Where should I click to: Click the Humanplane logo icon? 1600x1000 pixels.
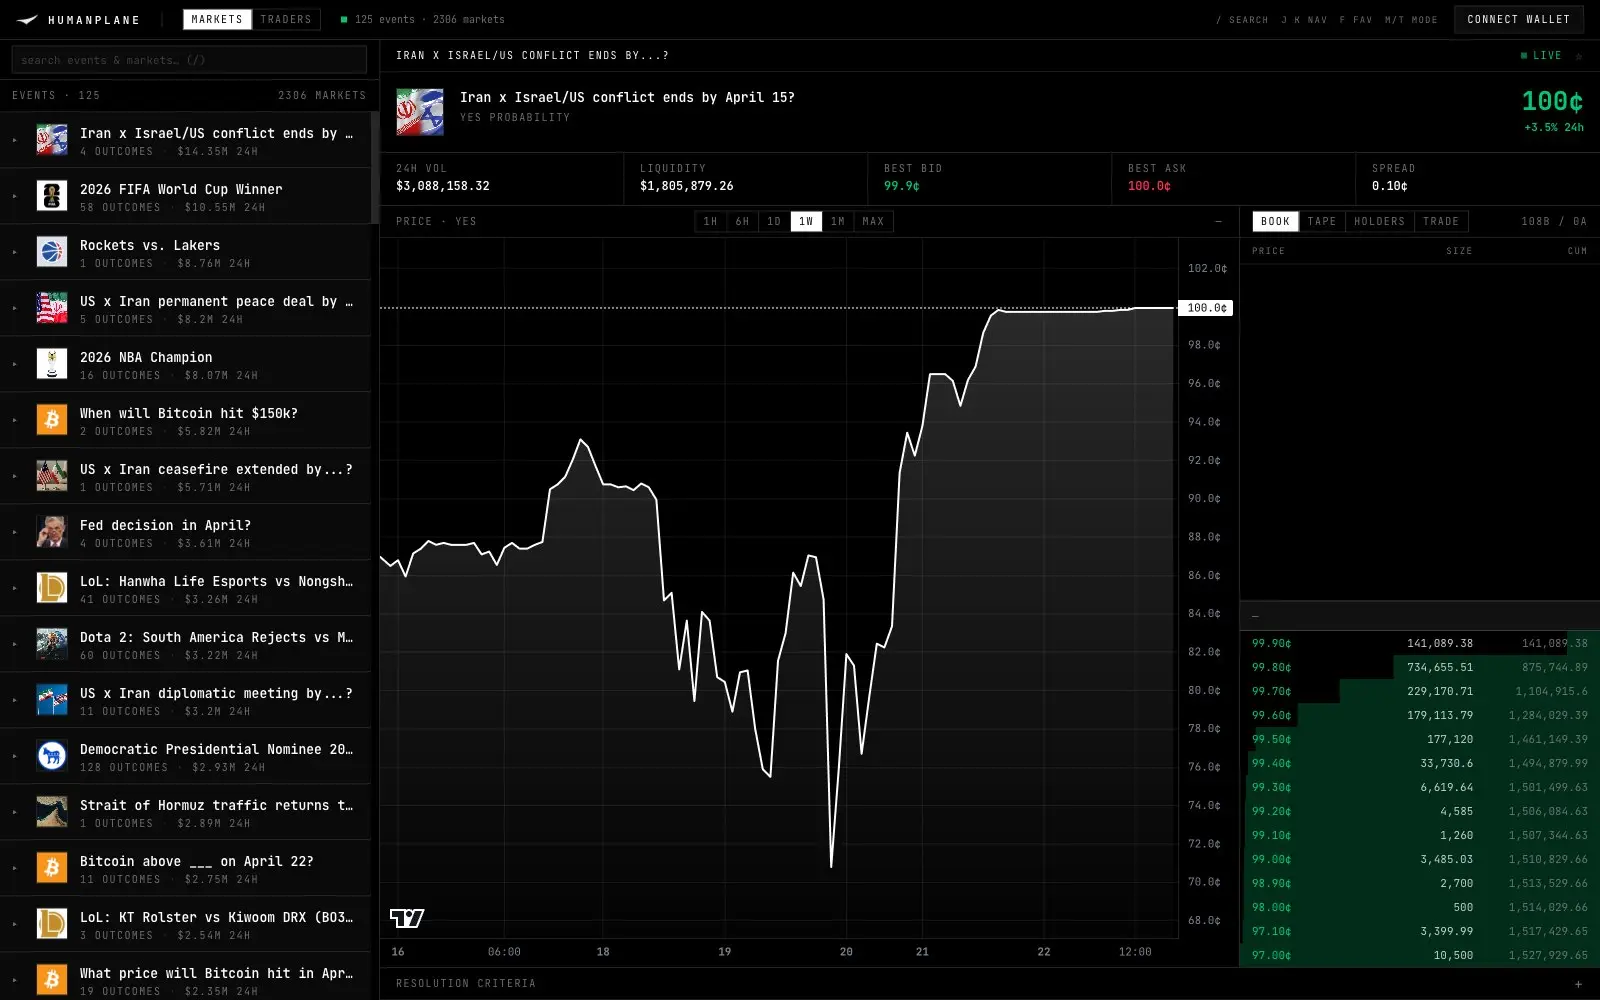point(27,20)
